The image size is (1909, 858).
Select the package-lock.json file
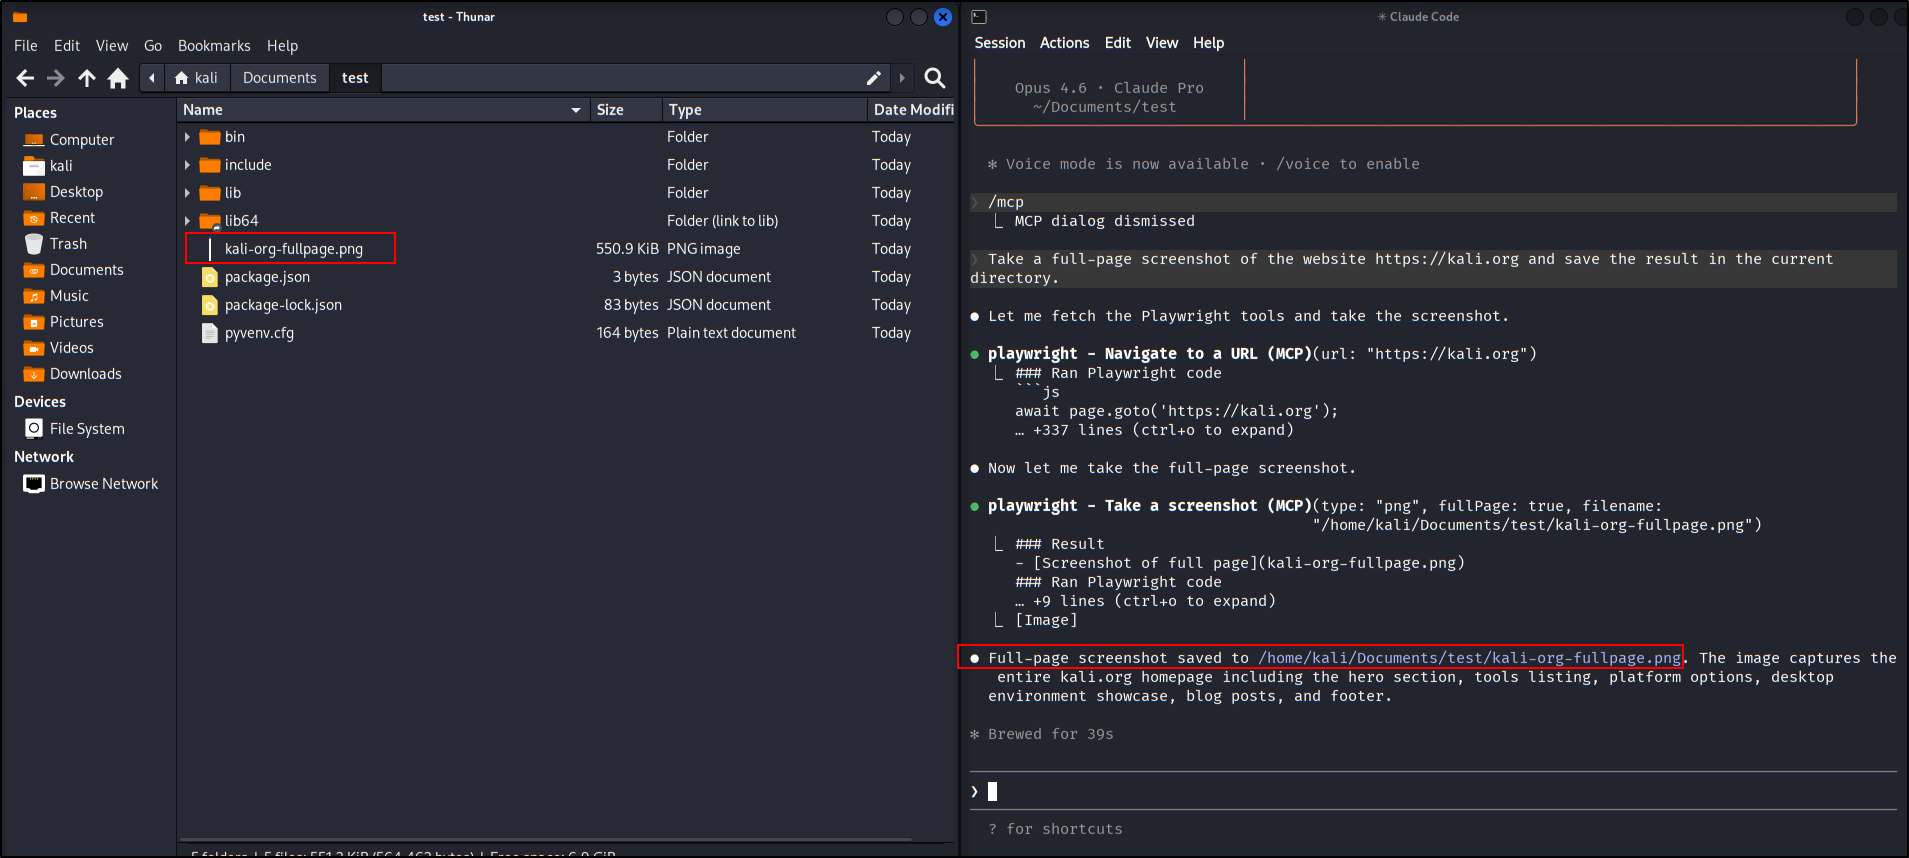(x=283, y=305)
